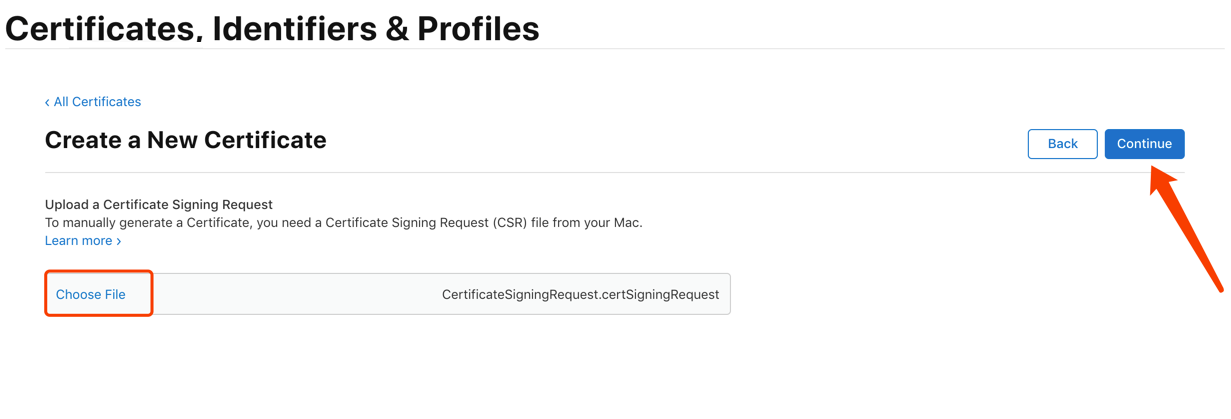The image size is (1231, 419).
Task: Click the Certificates, Identifiers & Profiles title
Action: coord(272,28)
